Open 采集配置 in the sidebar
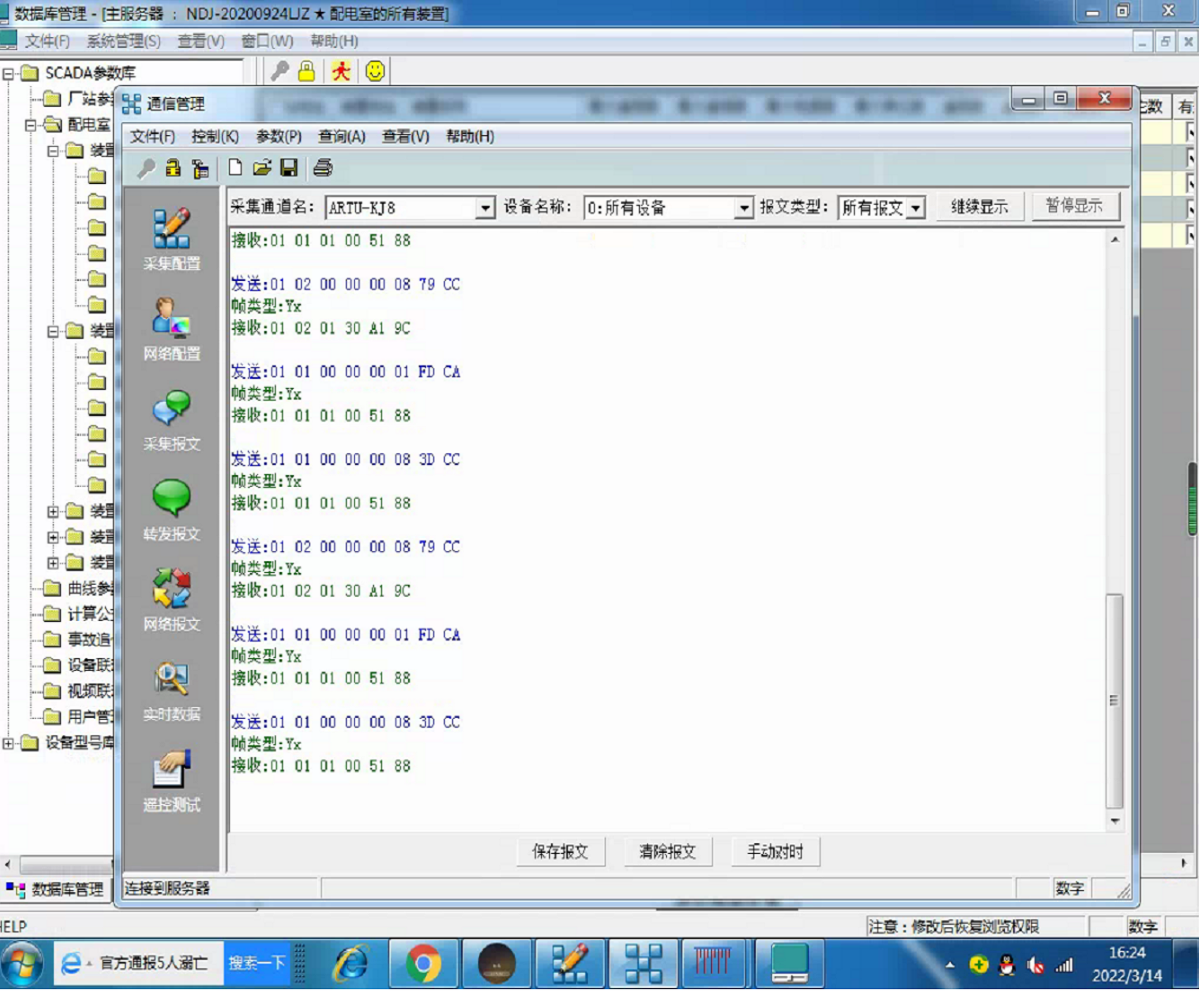 (x=171, y=239)
